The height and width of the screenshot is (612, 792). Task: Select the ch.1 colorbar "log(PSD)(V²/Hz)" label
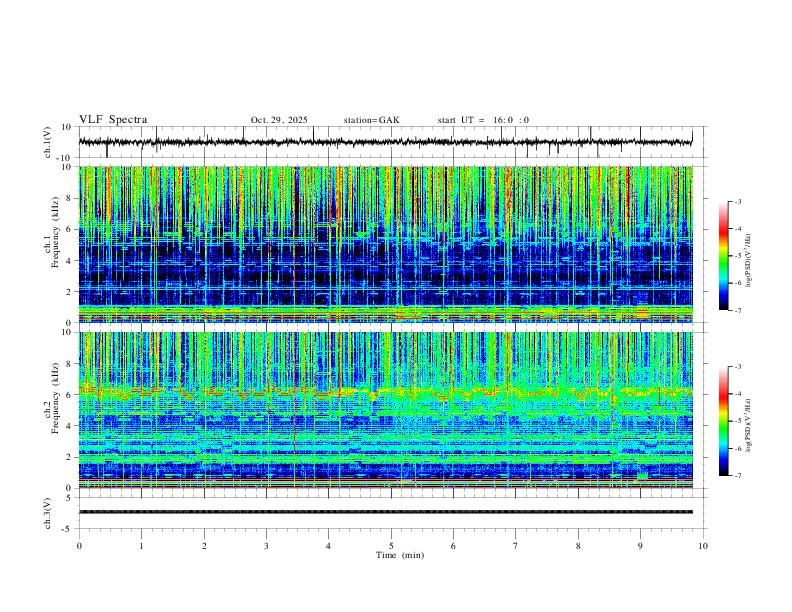pyautogui.click(x=748, y=261)
